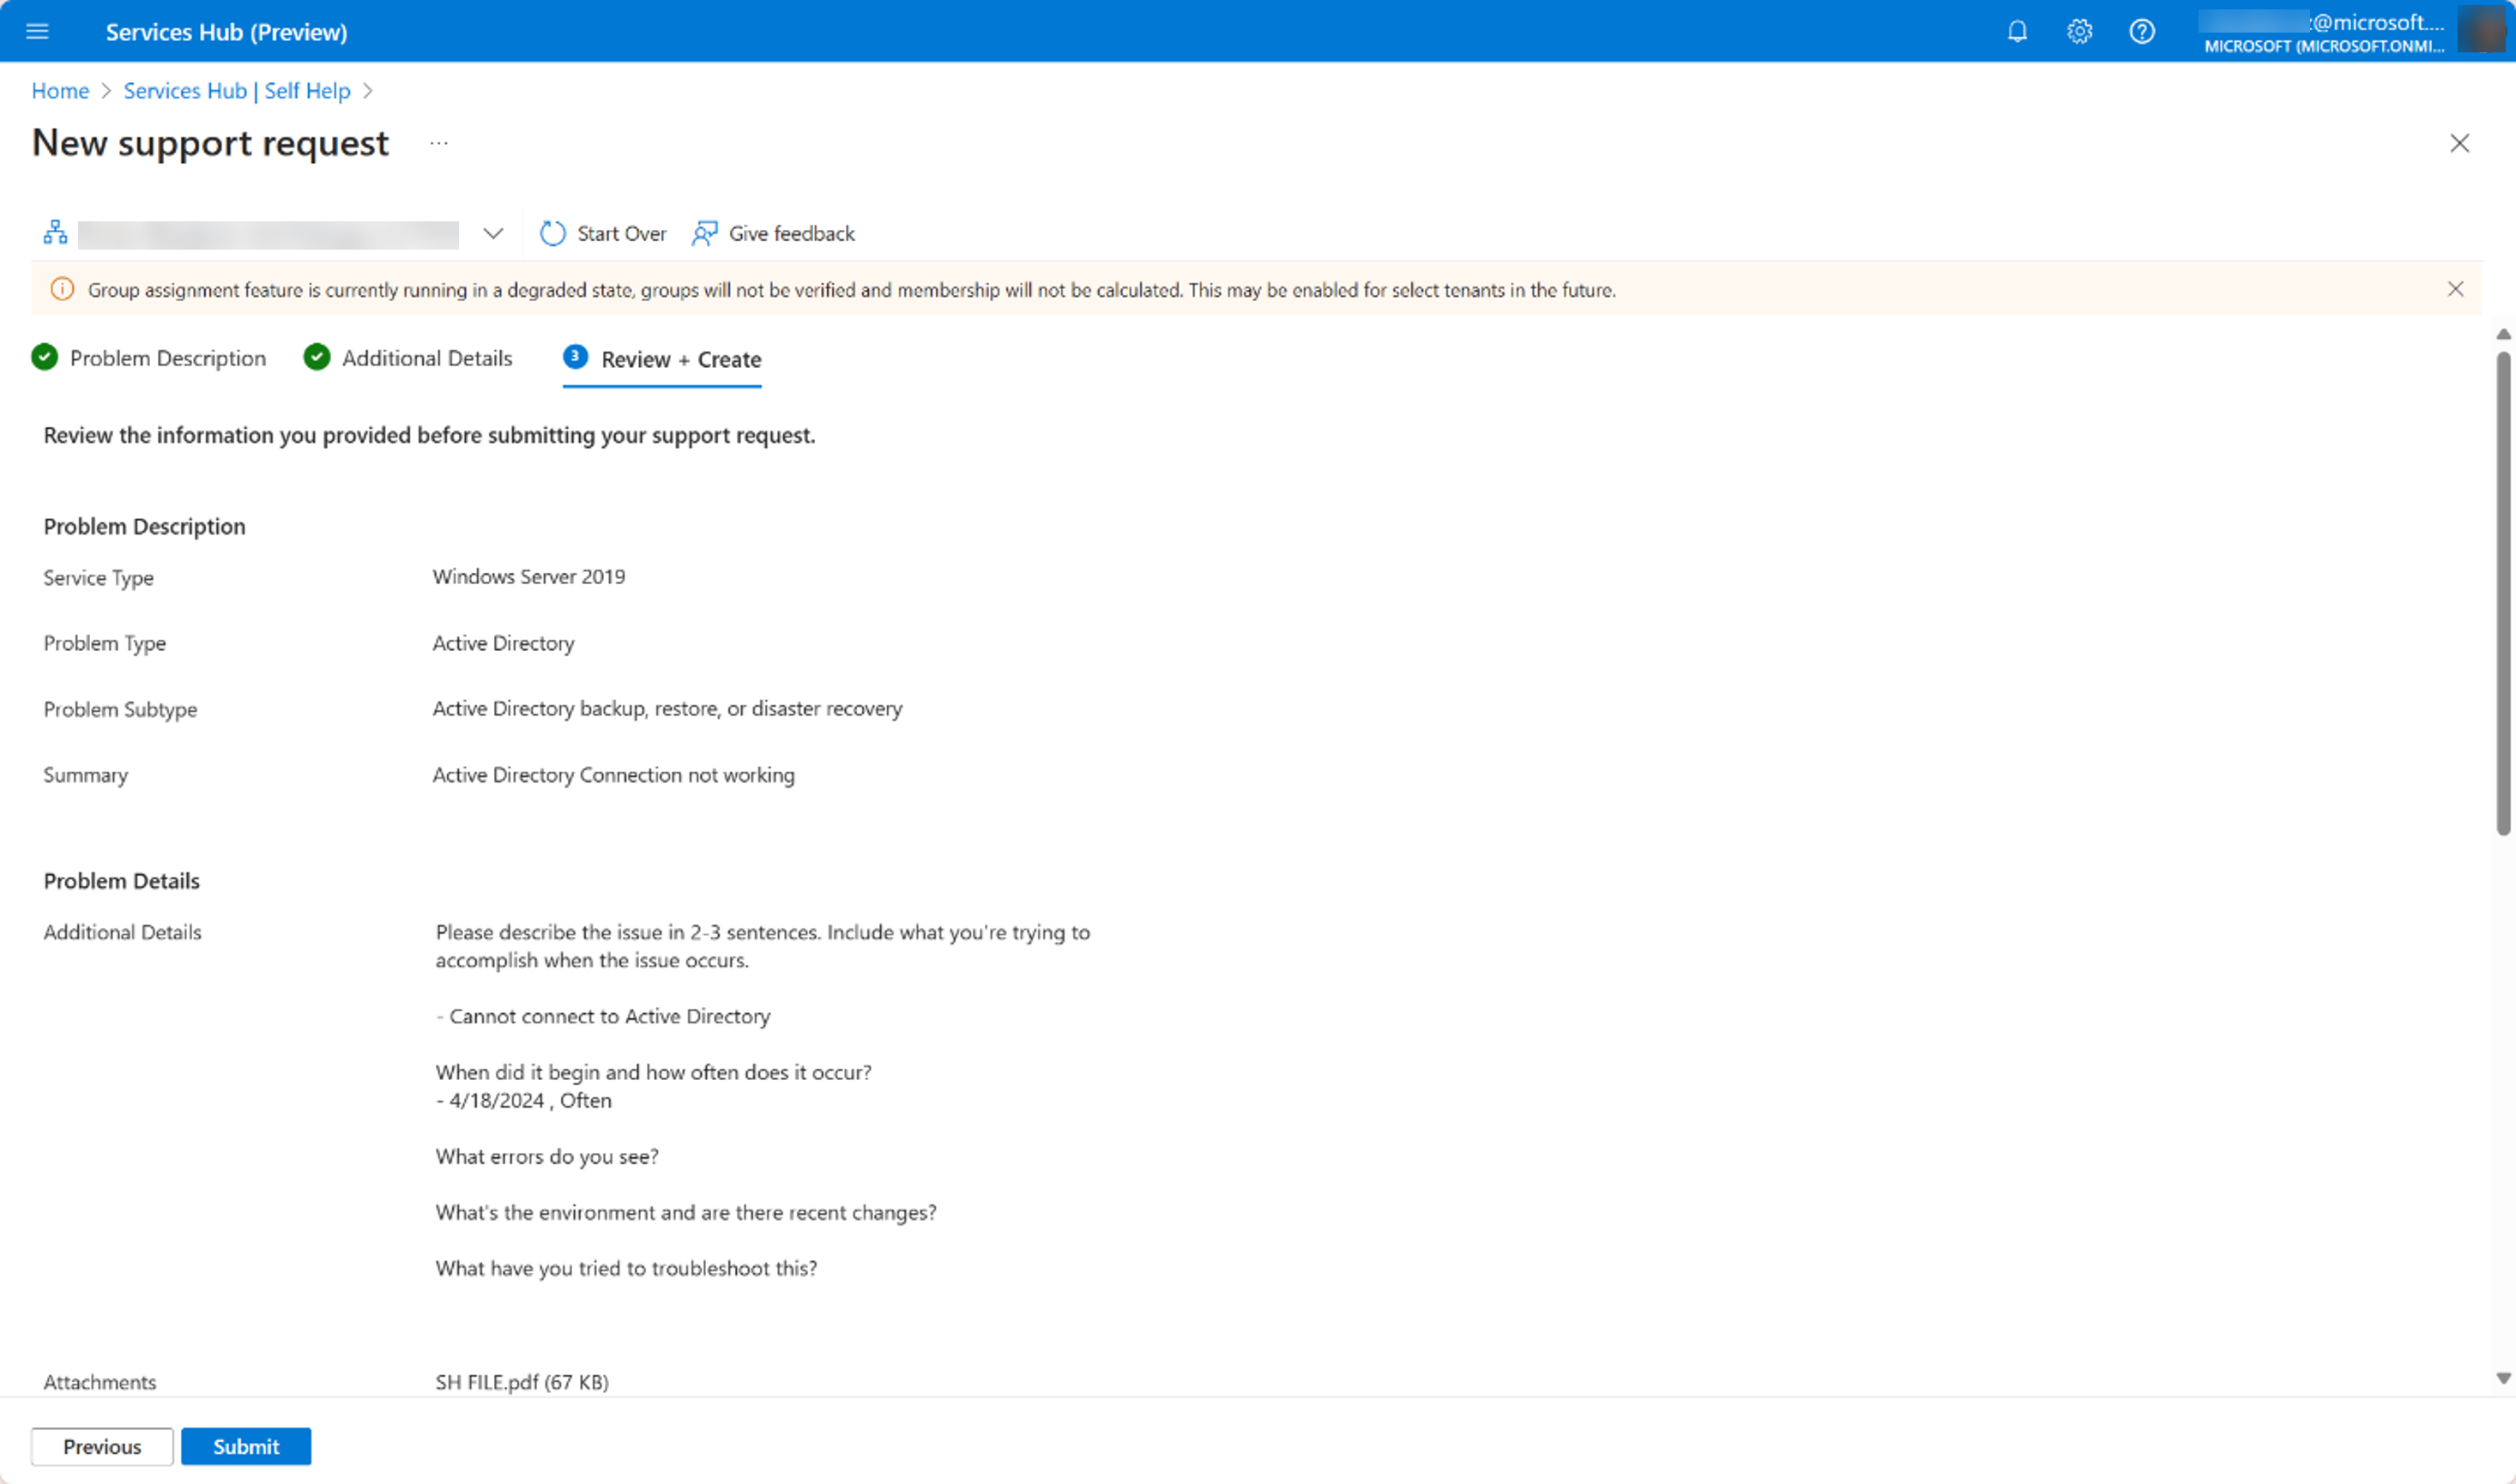This screenshot has height=1484, width=2516.
Task: Click the notifications bell icon
Action: click(2016, 30)
